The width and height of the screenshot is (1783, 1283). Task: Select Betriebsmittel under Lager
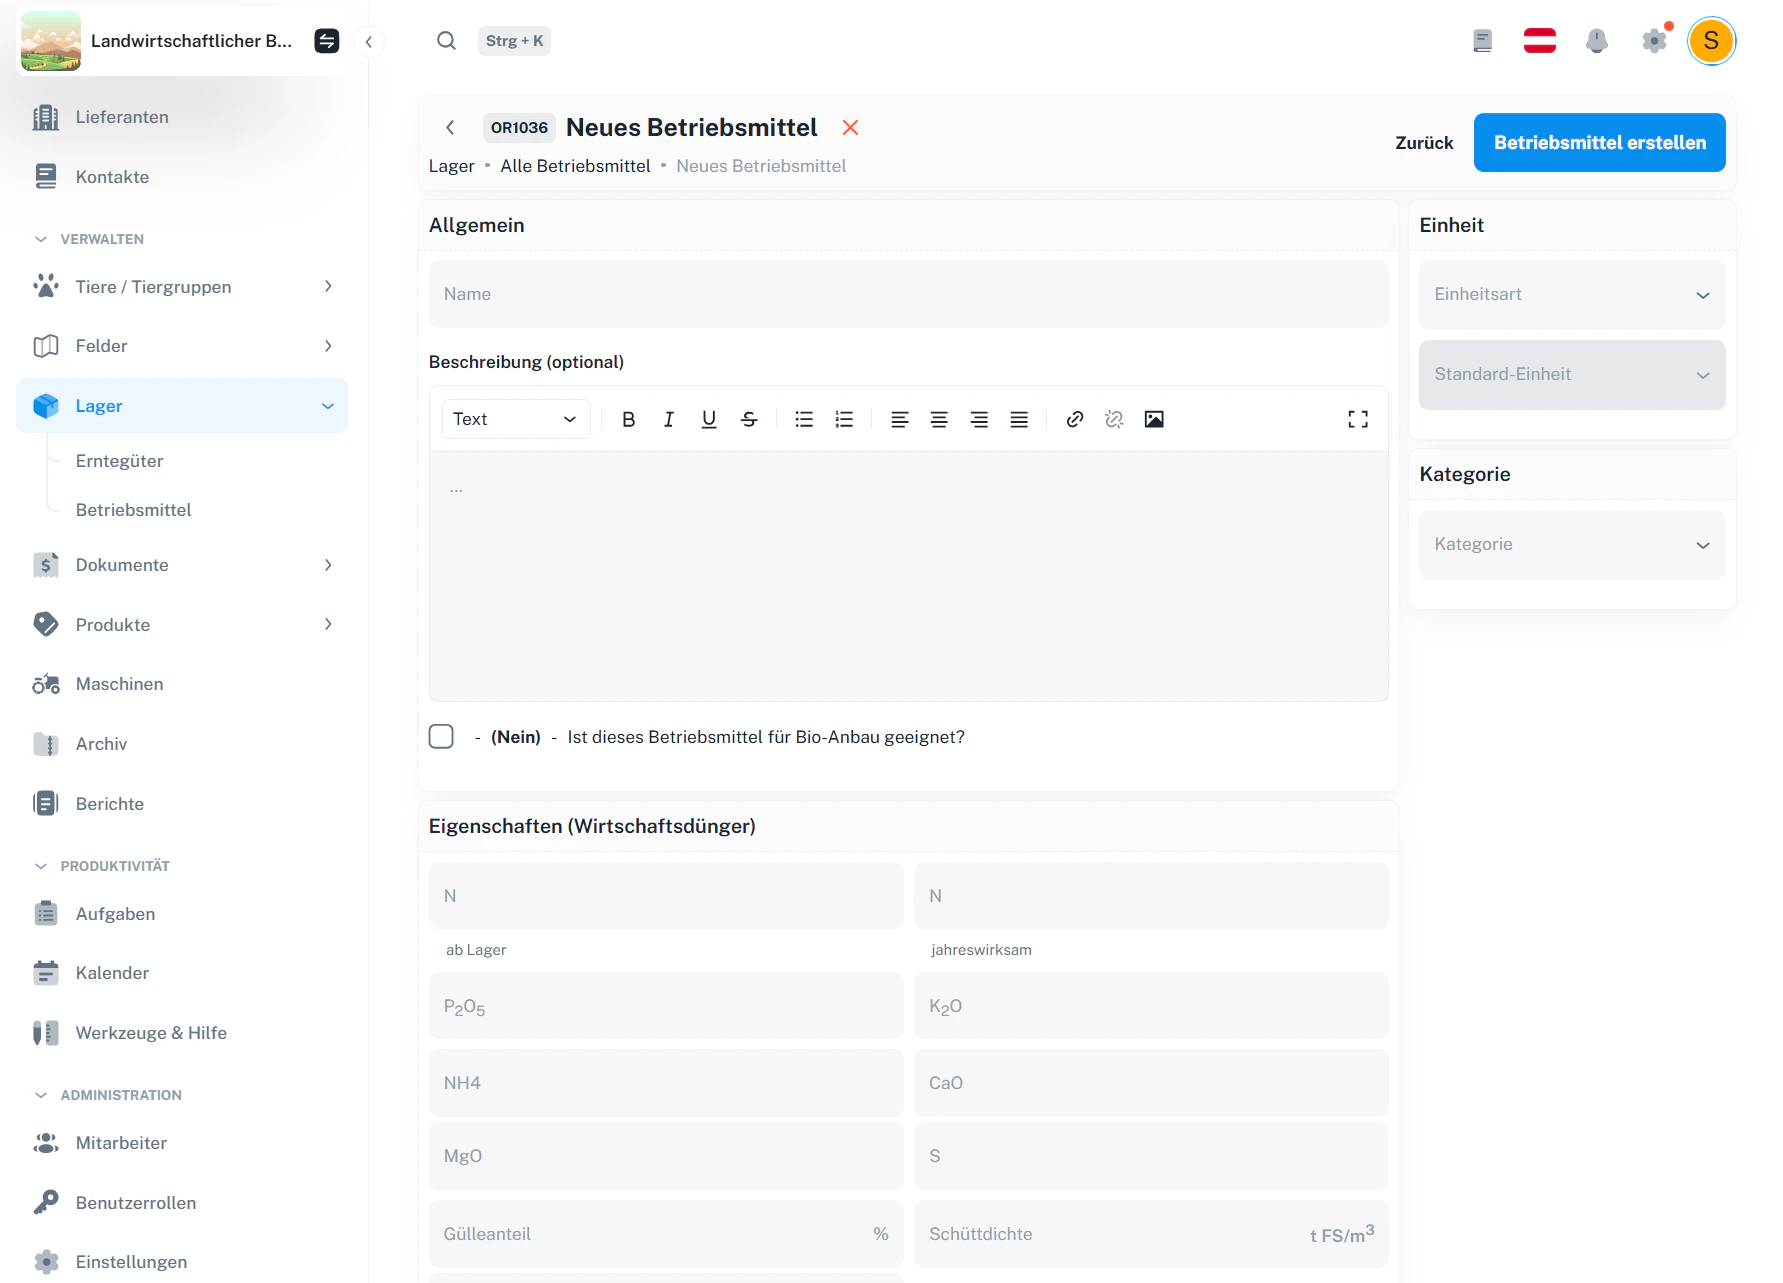pos(133,510)
